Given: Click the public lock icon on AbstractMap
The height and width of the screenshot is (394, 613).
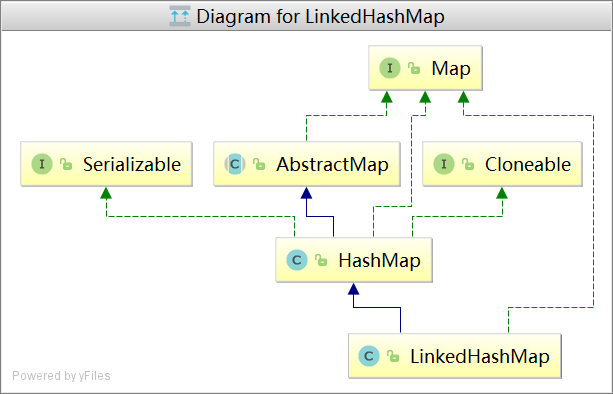Looking at the screenshot, I should [x=259, y=164].
